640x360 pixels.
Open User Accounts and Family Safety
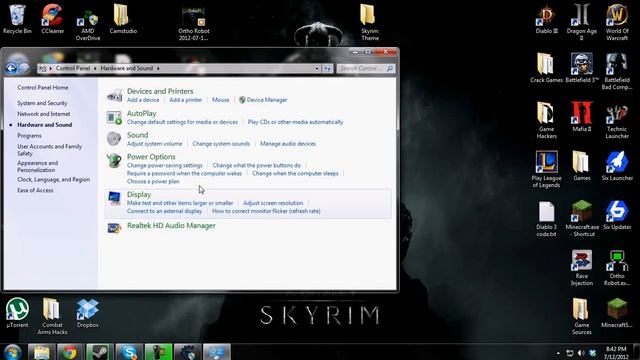49,150
